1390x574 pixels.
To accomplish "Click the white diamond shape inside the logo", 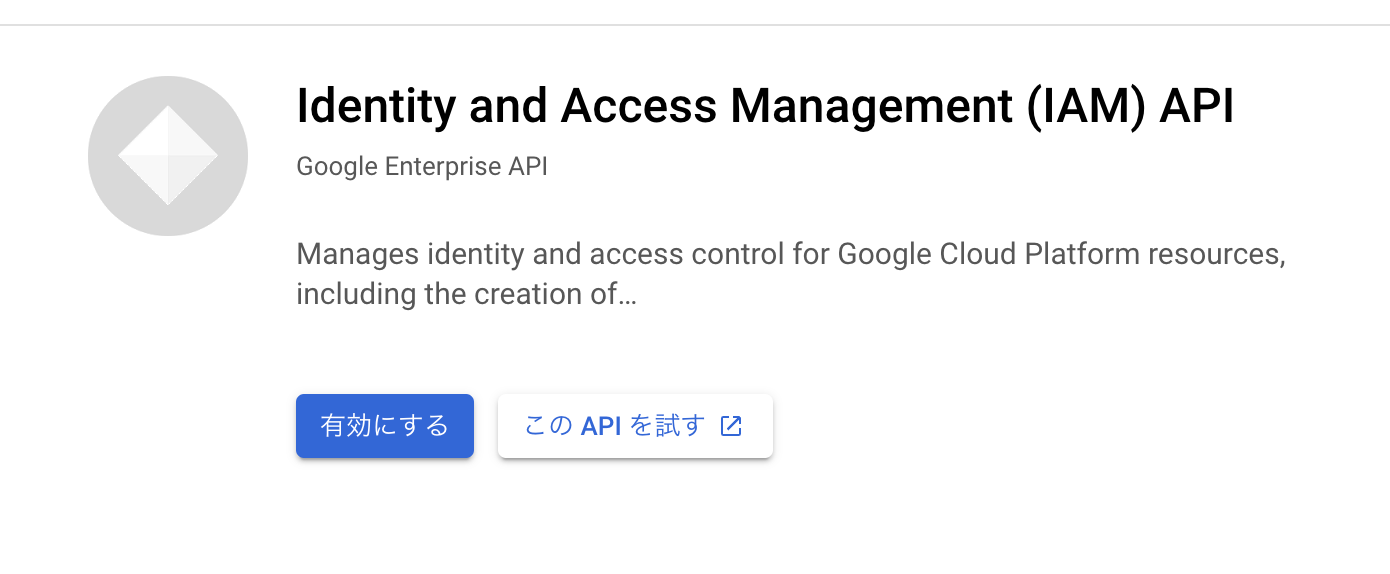I will 168,156.
